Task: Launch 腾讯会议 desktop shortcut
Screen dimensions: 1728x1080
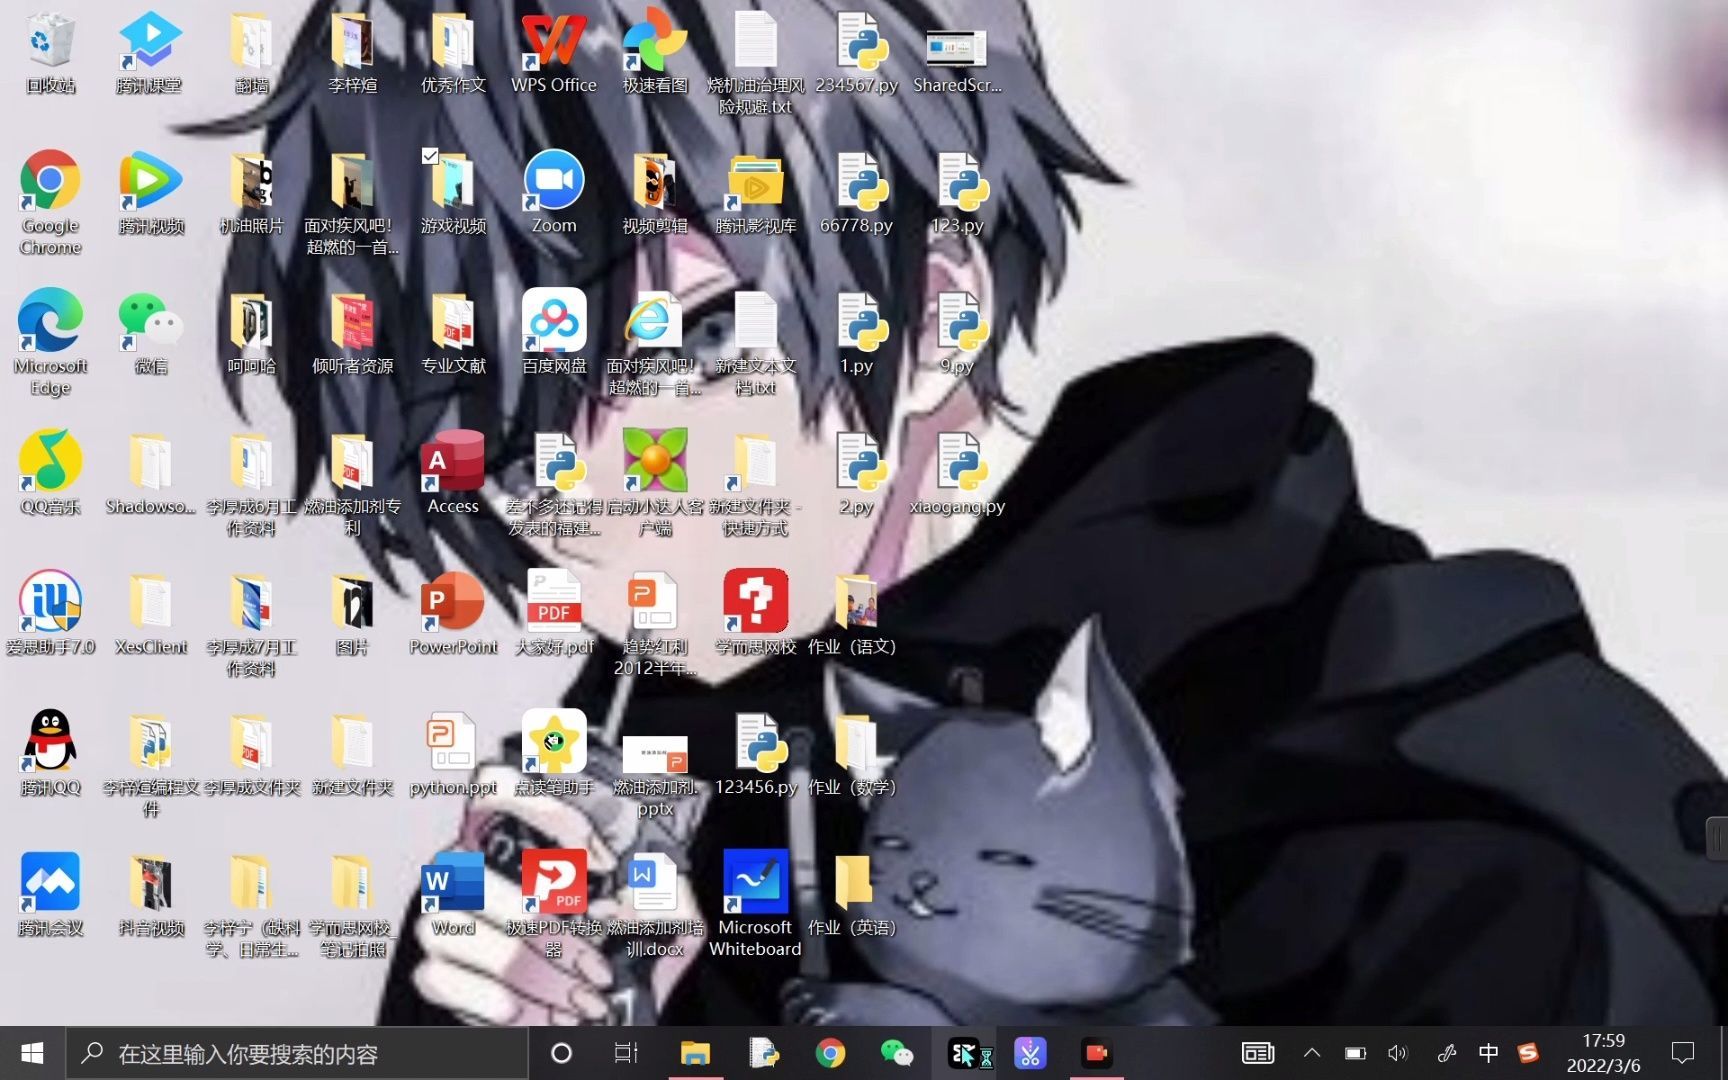Action: (x=50, y=893)
